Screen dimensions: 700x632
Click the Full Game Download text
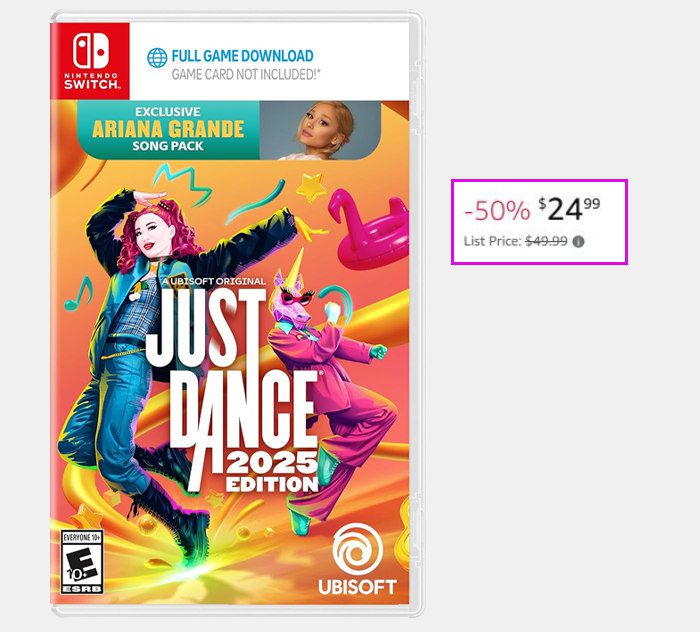tap(242, 56)
